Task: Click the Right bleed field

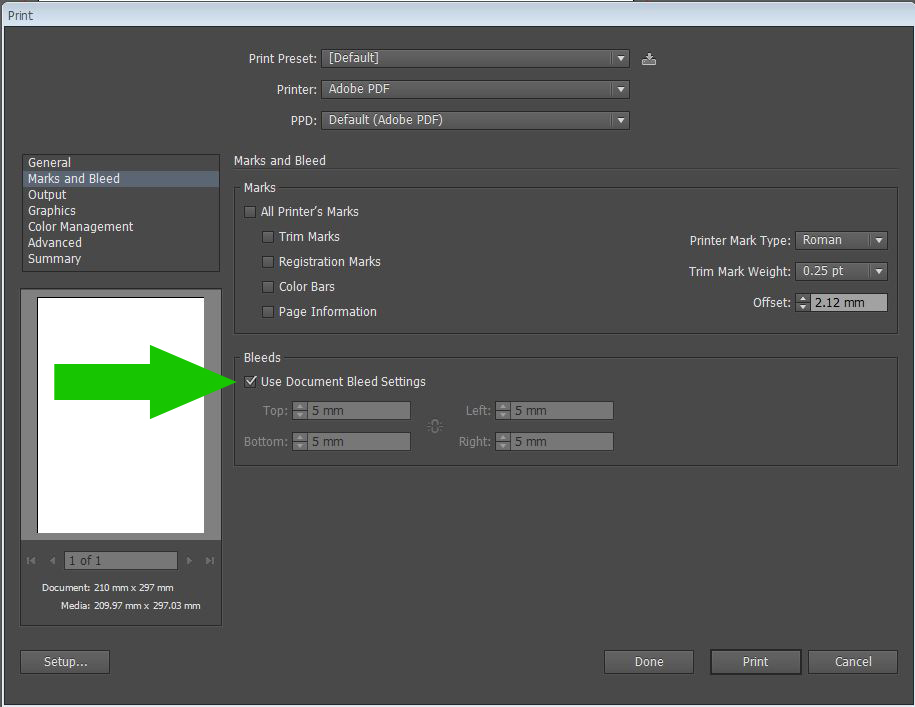Action: 562,442
